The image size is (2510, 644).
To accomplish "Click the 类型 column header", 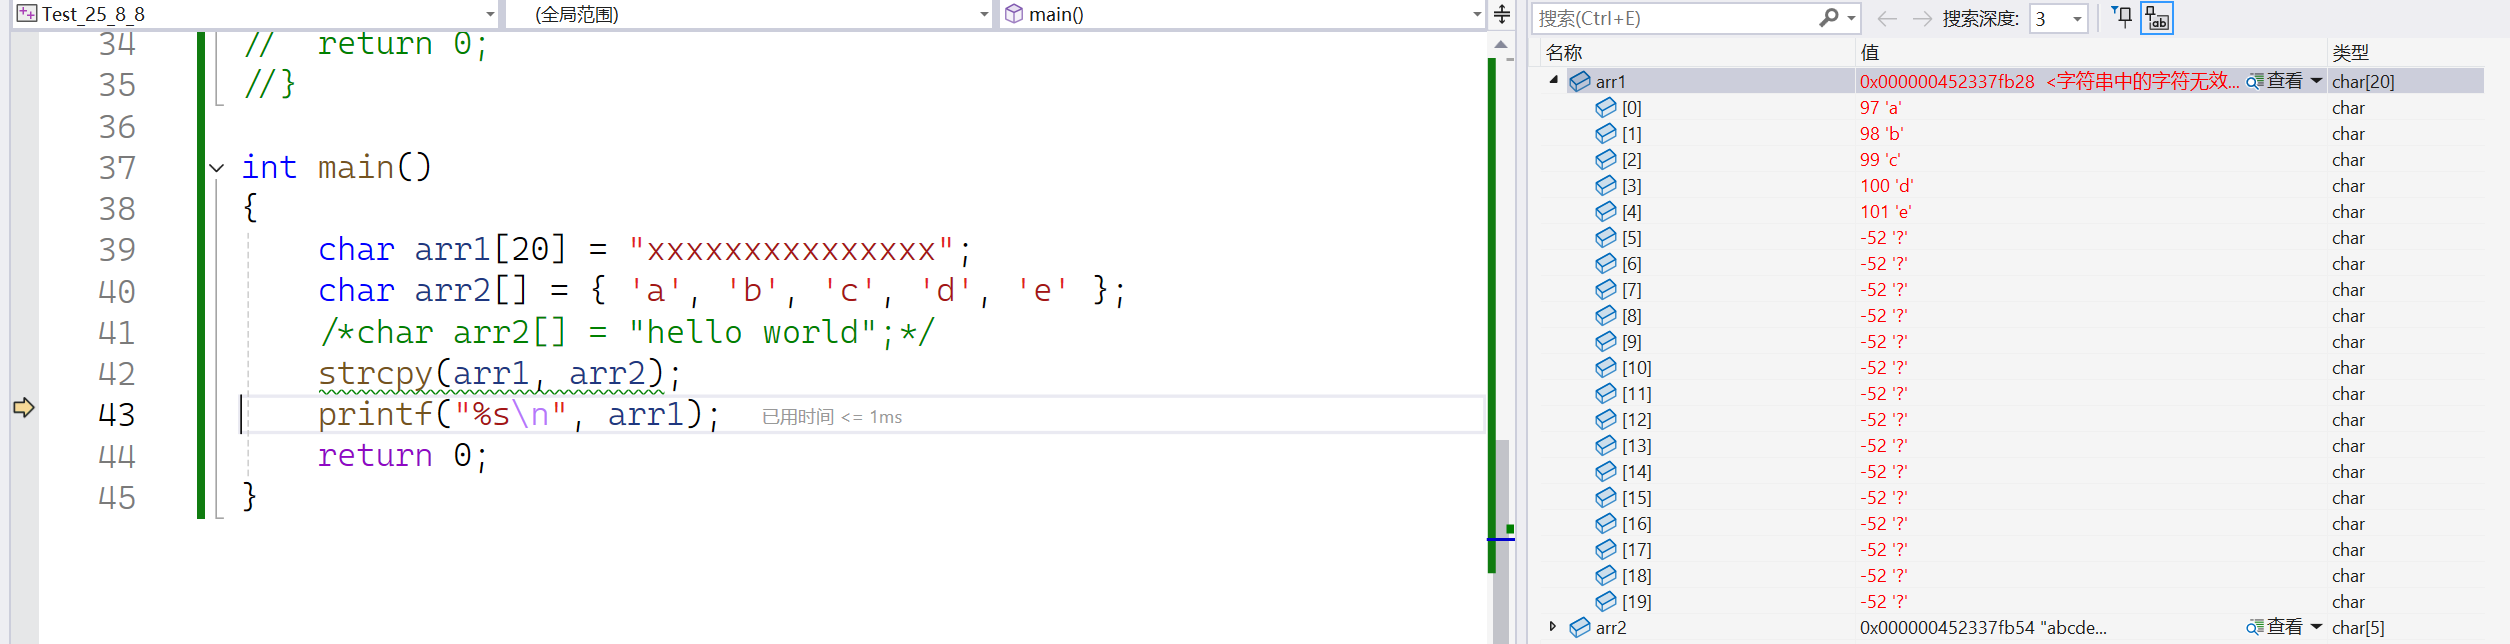I will click(2351, 52).
